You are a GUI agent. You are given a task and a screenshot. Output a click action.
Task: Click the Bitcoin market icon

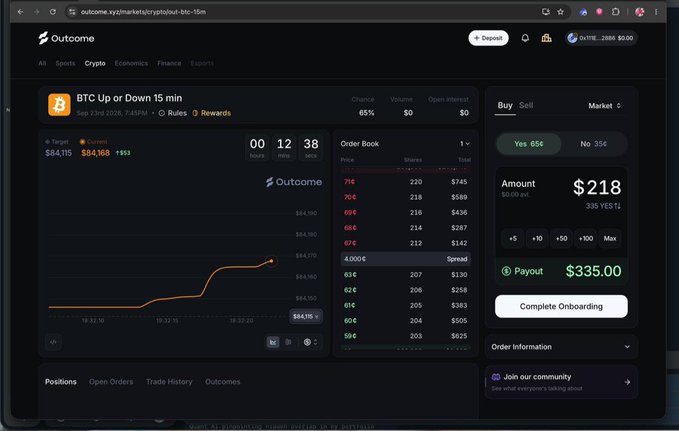pos(59,105)
